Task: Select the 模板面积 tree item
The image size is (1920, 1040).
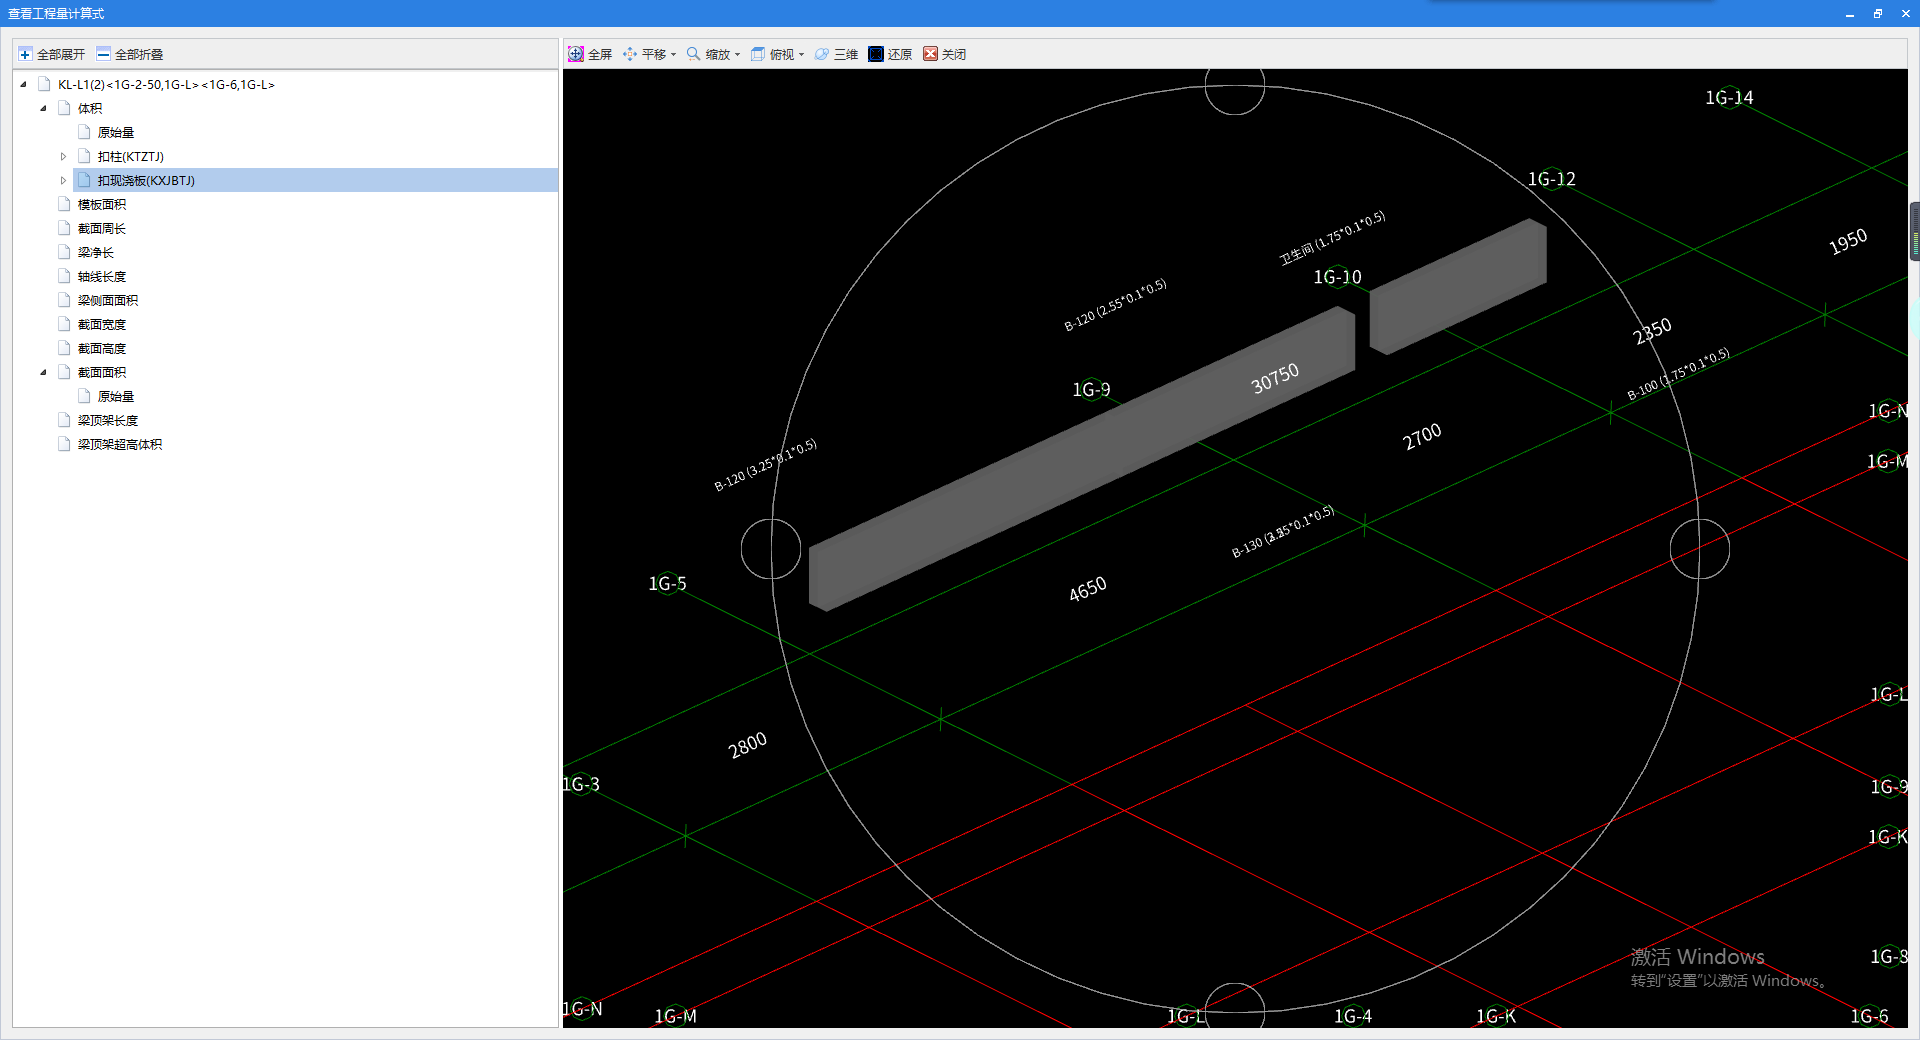Action: click(x=102, y=204)
